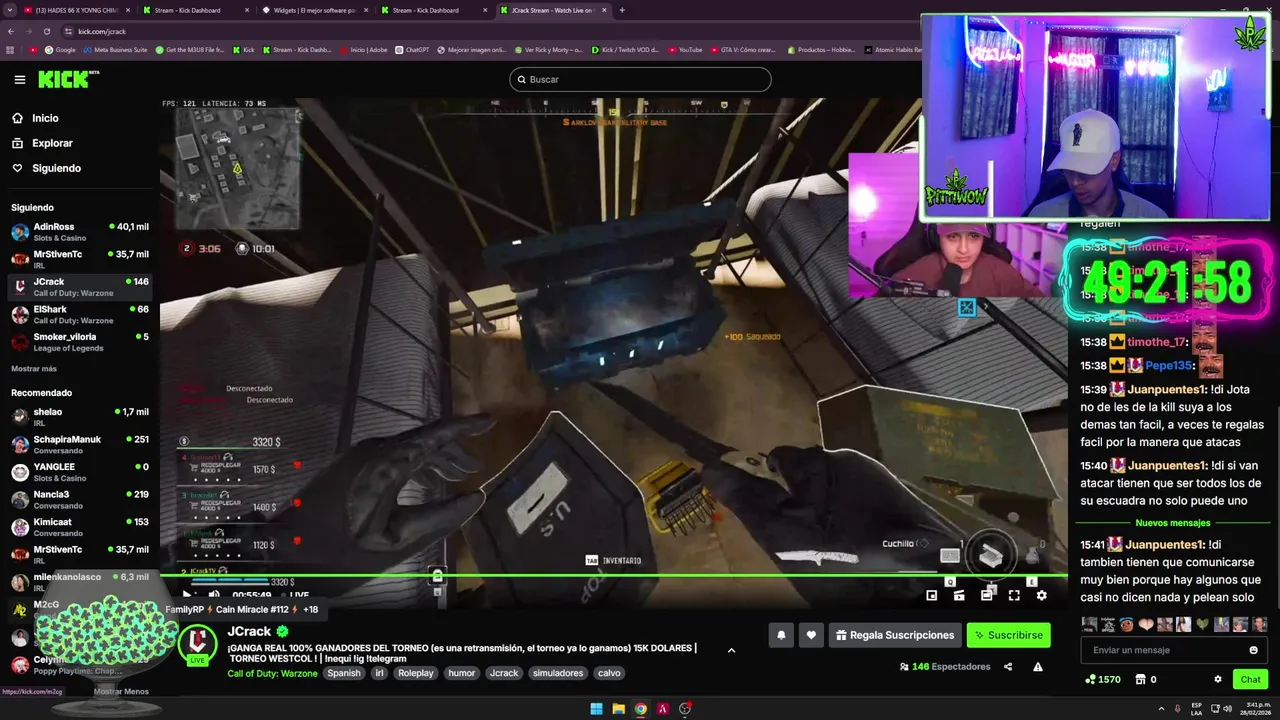Select the simuladores tag
Screen dimensions: 1280x720
coord(558,673)
